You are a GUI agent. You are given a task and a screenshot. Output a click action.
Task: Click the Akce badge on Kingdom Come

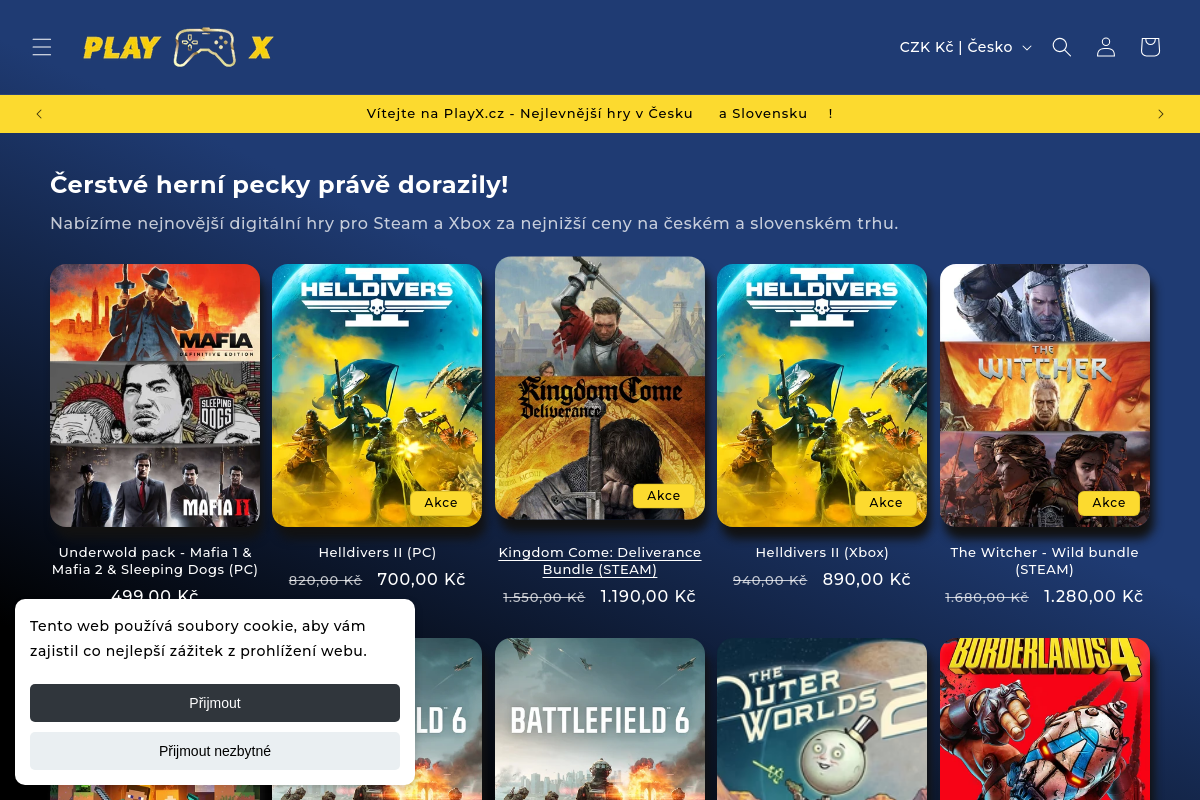pyautogui.click(x=664, y=496)
